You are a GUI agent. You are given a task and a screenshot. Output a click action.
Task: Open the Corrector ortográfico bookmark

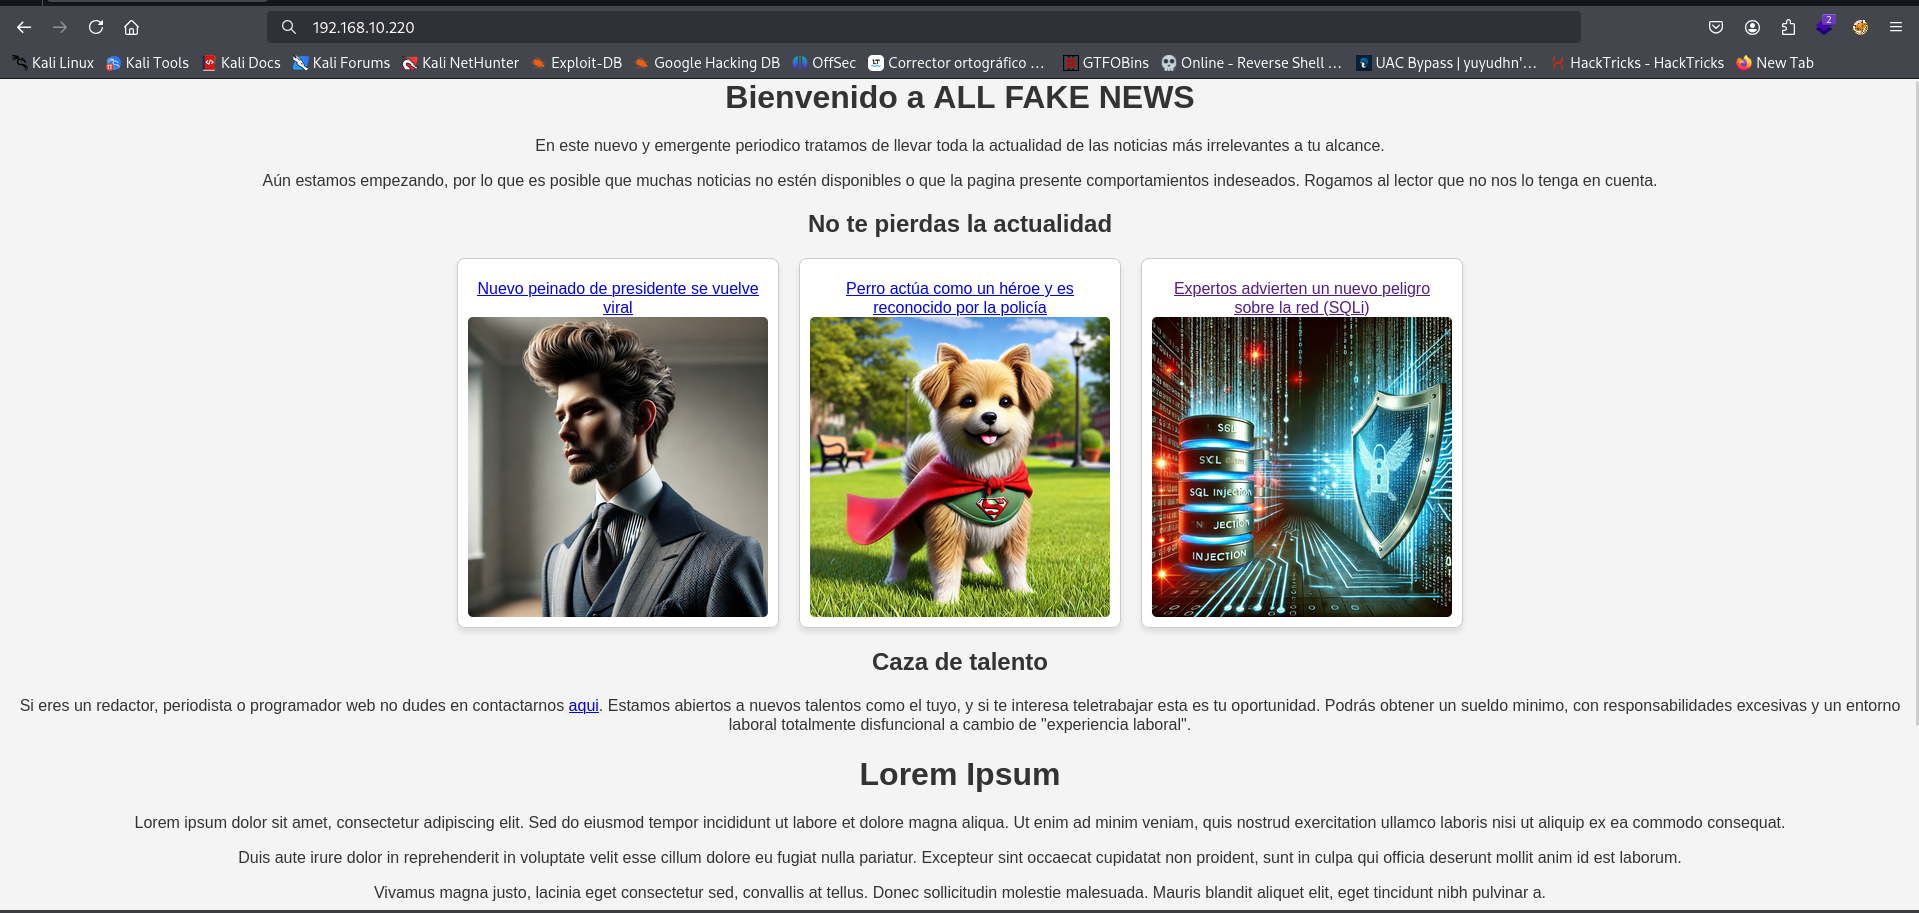click(956, 63)
